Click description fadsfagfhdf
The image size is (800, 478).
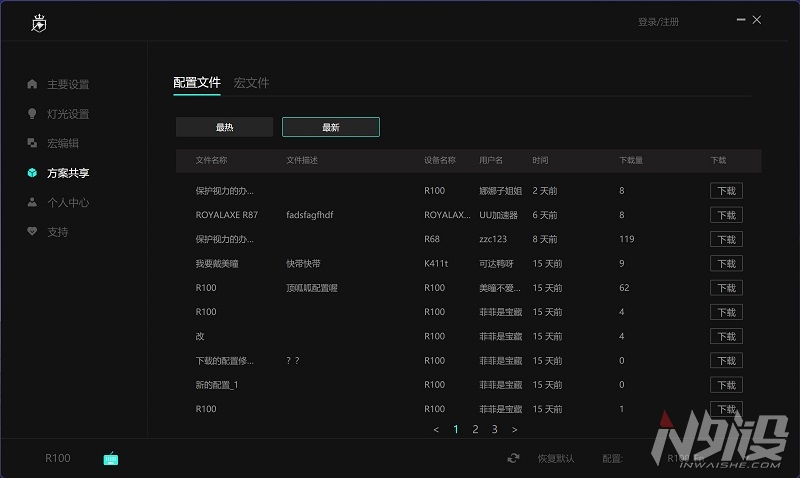(x=310, y=215)
